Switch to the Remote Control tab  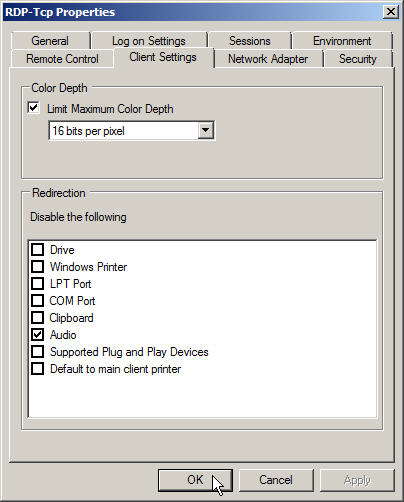click(62, 59)
